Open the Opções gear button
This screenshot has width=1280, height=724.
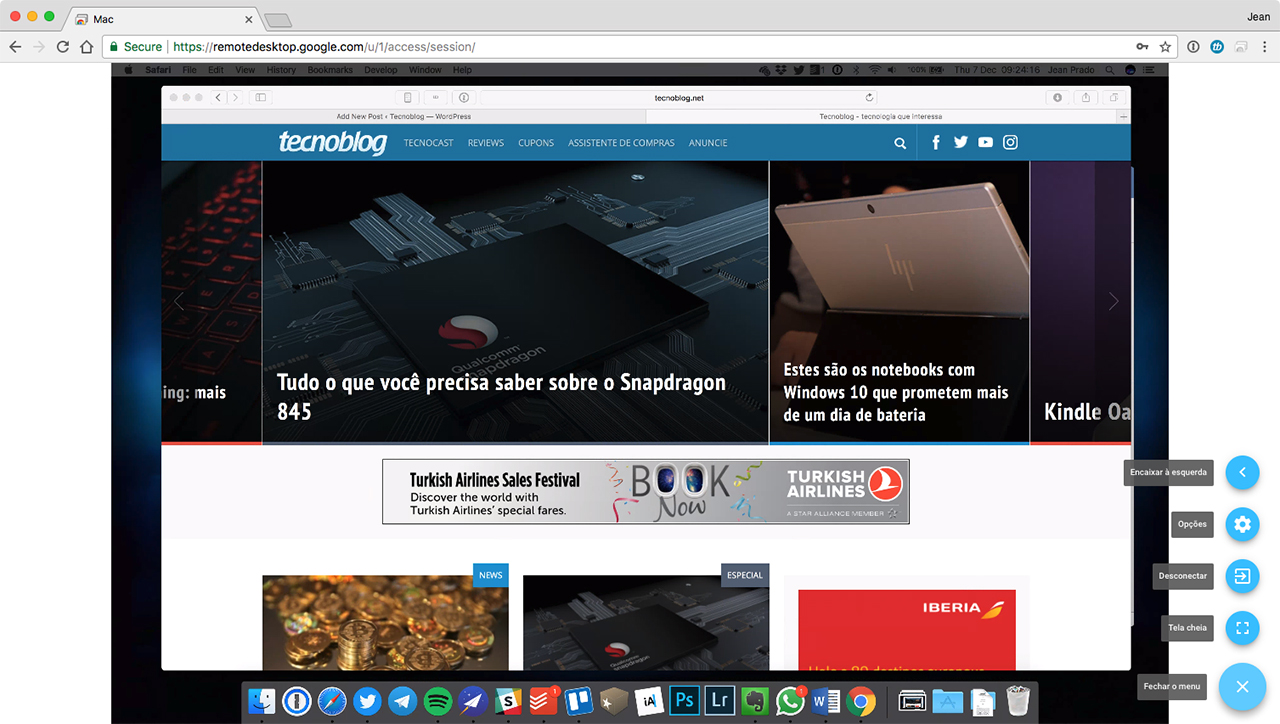click(x=1242, y=524)
